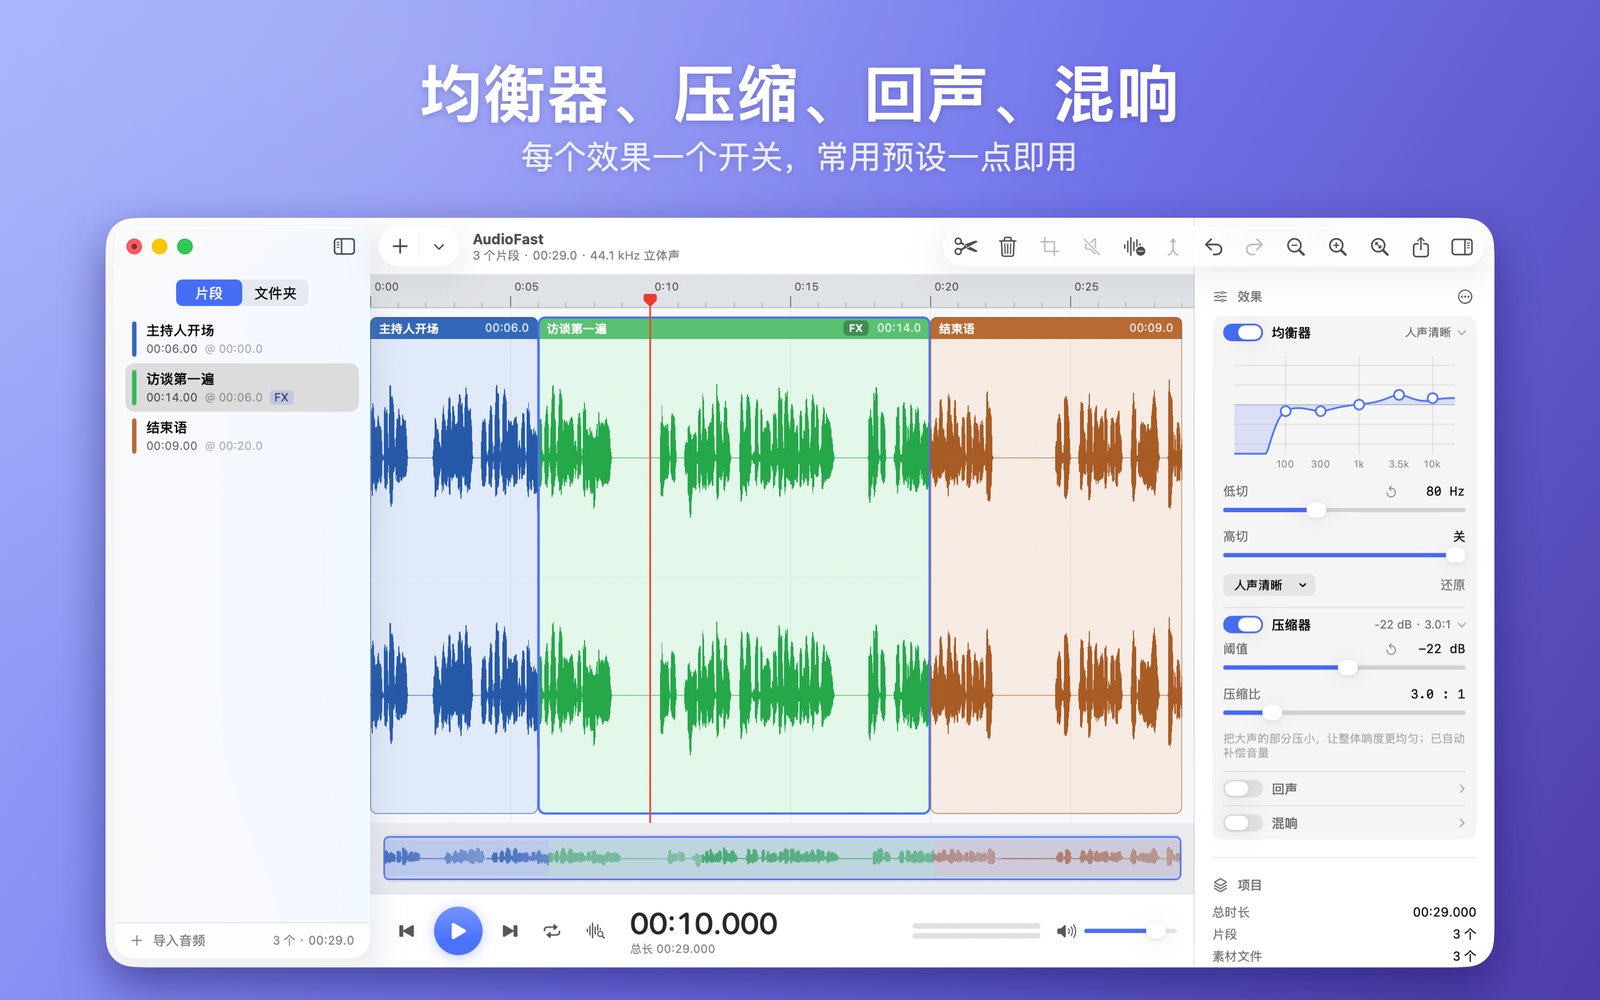Expand the equalizer header preset chevron
1600x1000 pixels.
(1462, 332)
